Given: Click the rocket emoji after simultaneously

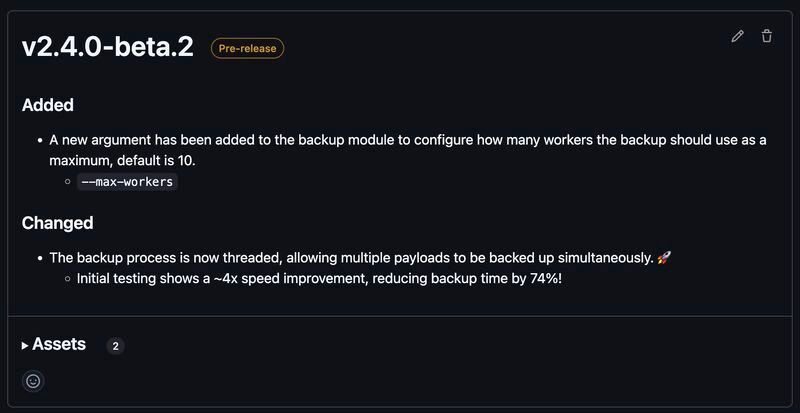Looking at the screenshot, I should [664, 258].
